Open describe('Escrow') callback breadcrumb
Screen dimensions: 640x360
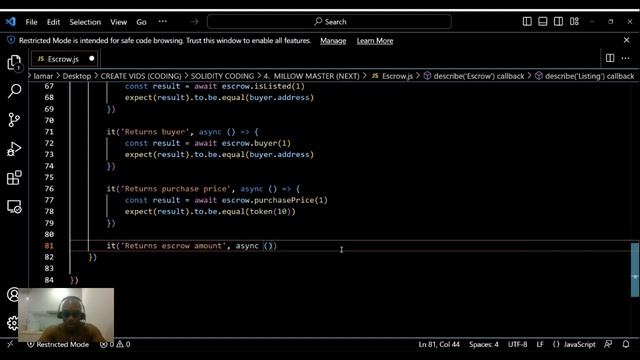[474, 76]
